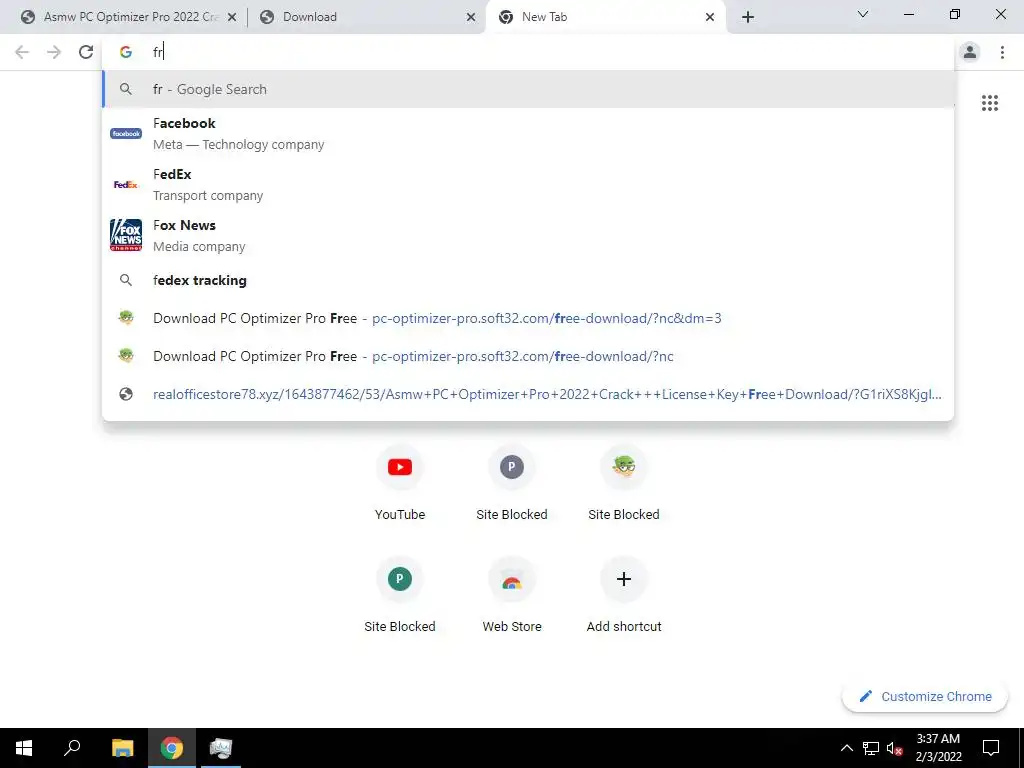Viewport: 1024px width, 768px height.
Task: Select the Facebook suggestion
Action: [528, 134]
